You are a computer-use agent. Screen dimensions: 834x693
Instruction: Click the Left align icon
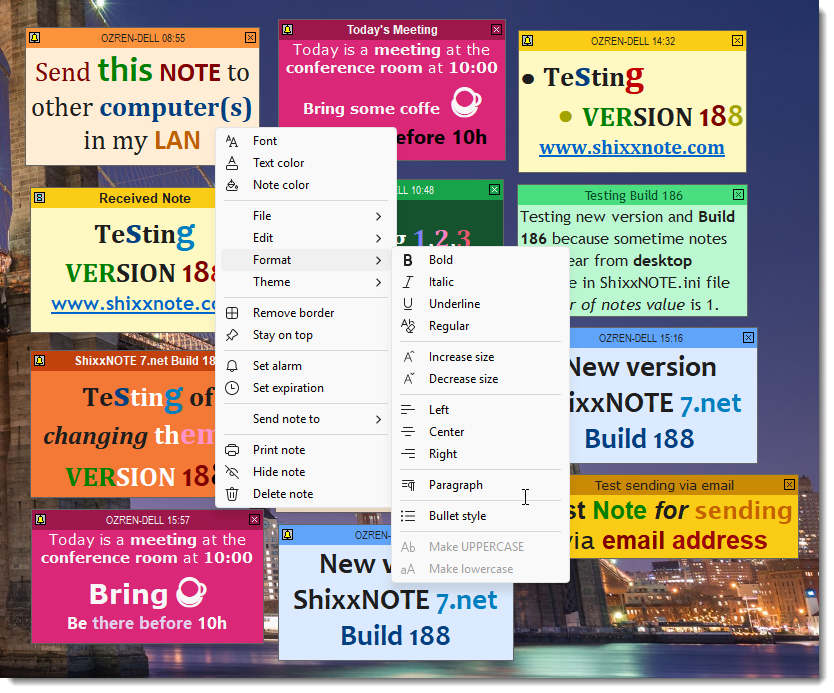pos(408,410)
